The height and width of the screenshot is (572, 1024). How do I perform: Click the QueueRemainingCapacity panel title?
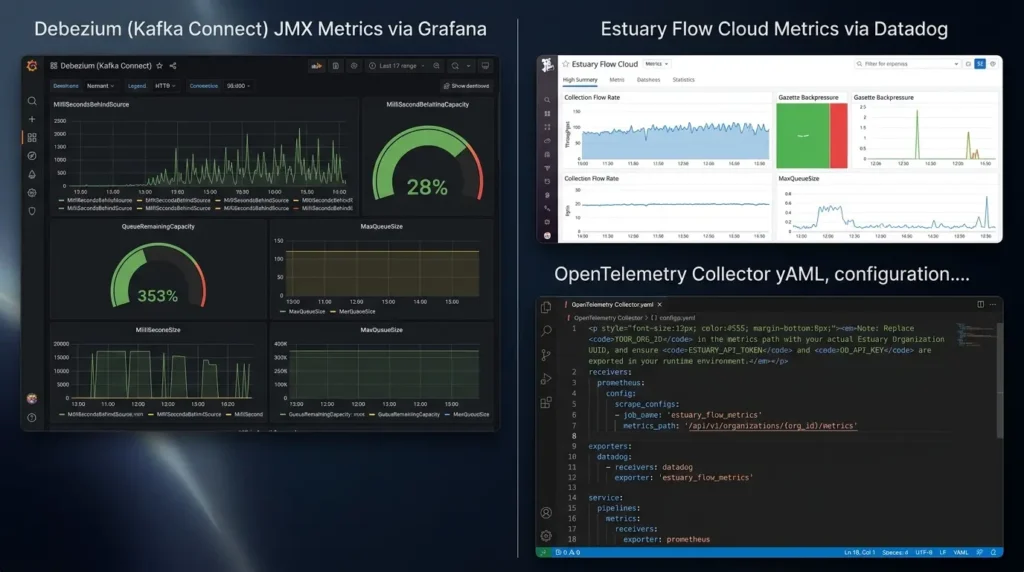tap(158, 227)
